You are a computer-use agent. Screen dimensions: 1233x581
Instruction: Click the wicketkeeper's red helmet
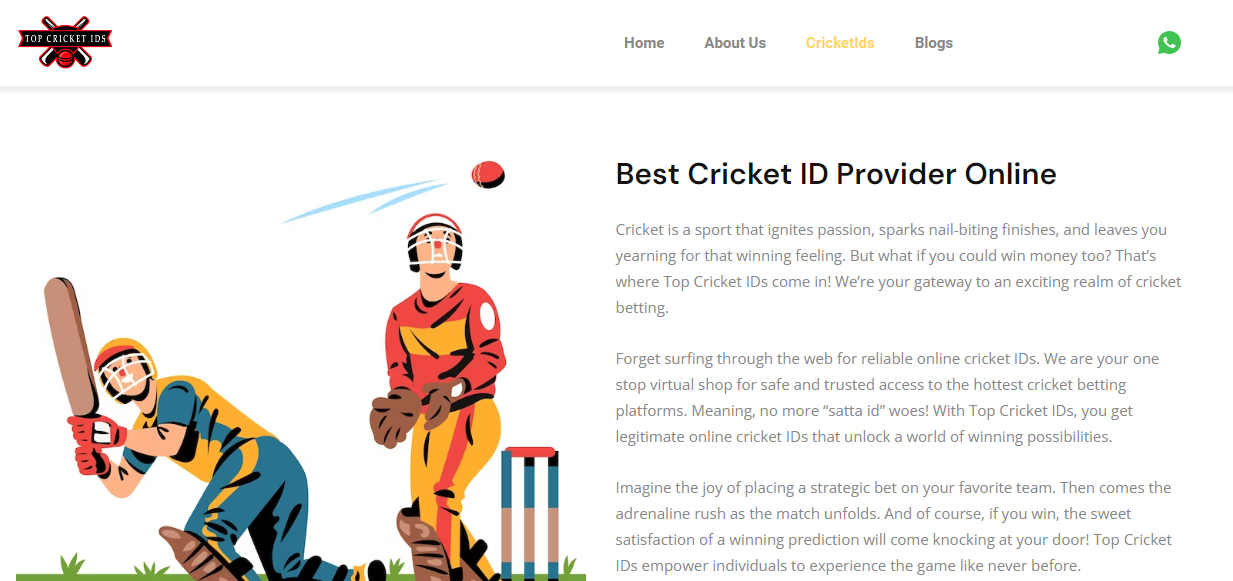435,241
